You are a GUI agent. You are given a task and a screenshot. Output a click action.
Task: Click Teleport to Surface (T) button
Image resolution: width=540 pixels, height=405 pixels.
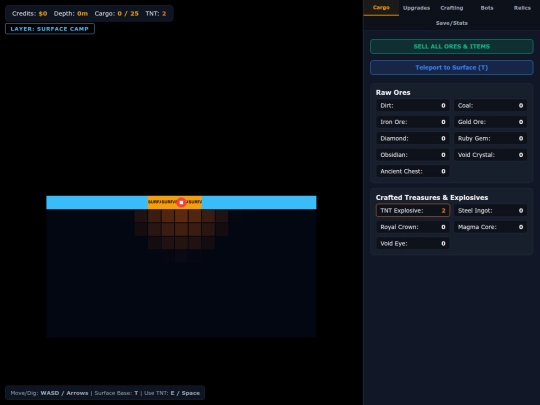[451, 68]
